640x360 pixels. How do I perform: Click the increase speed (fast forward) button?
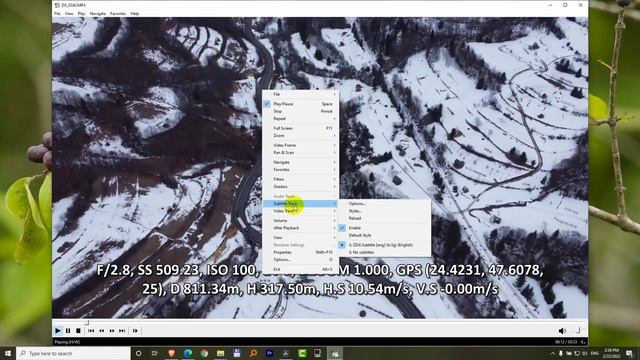pos(112,331)
